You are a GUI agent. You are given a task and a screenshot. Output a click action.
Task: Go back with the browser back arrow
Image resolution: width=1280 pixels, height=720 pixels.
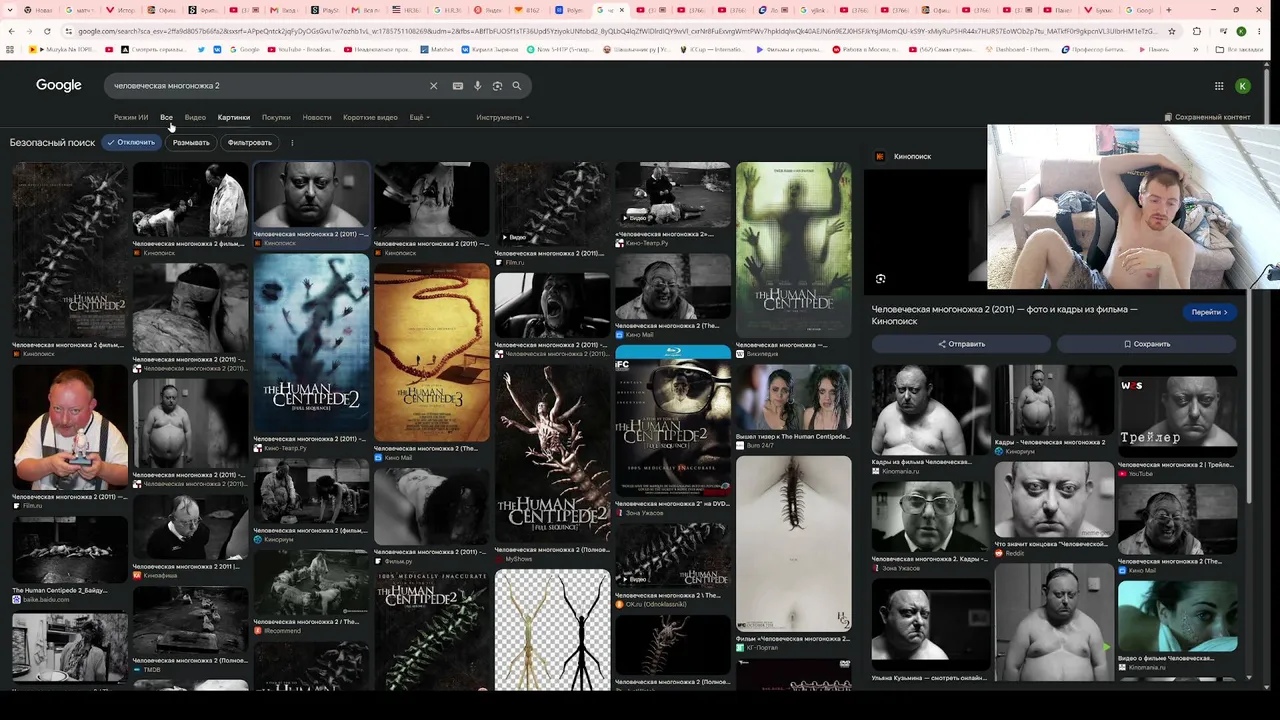point(11,31)
